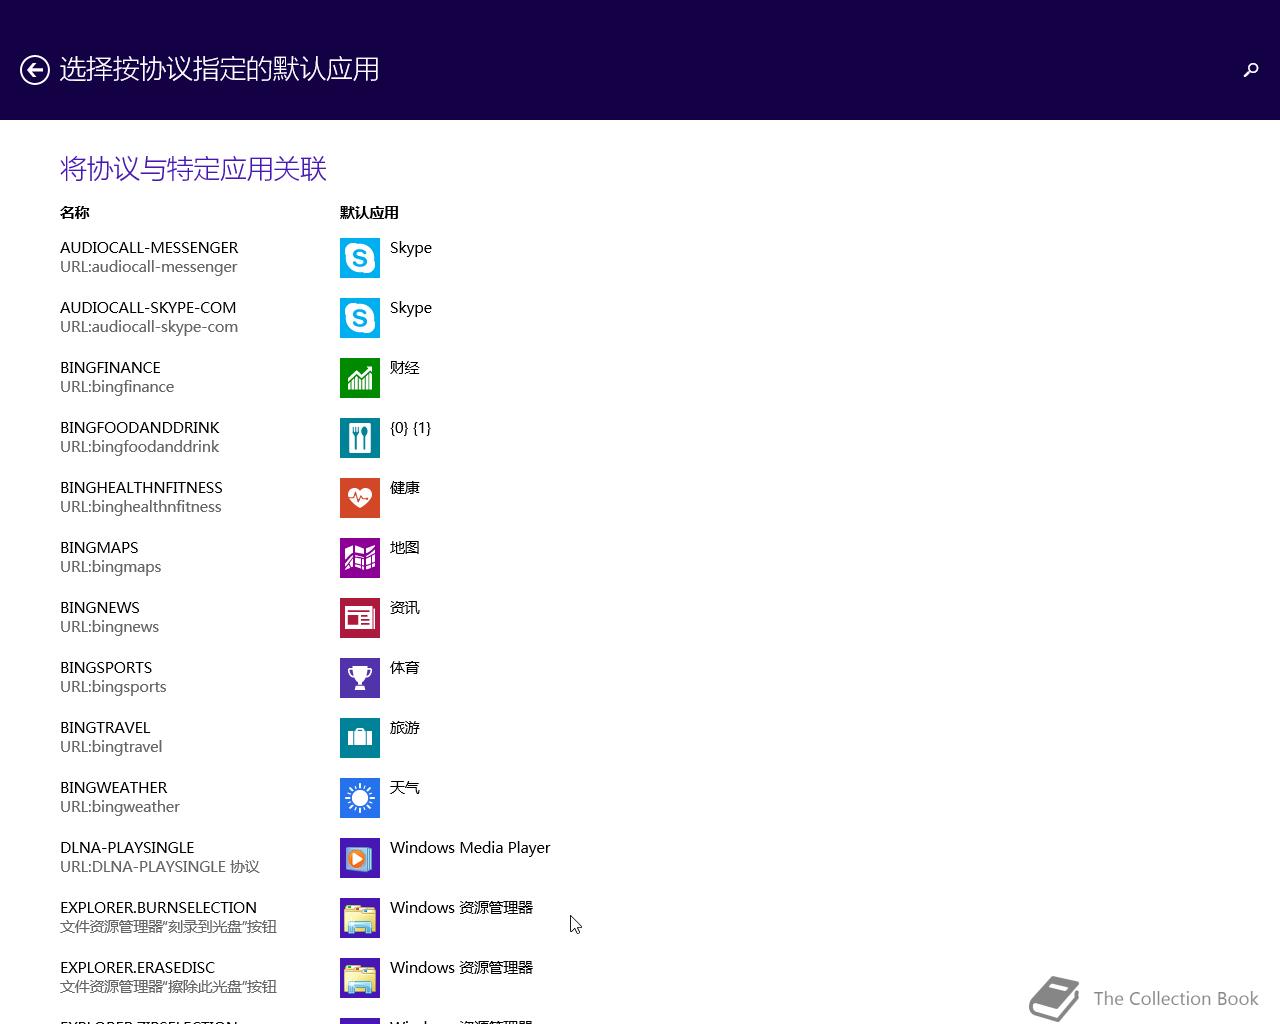Viewport: 1280px width, 1024px height.
Task: Click the {0} {1} app label
Action: click(411, 428)
